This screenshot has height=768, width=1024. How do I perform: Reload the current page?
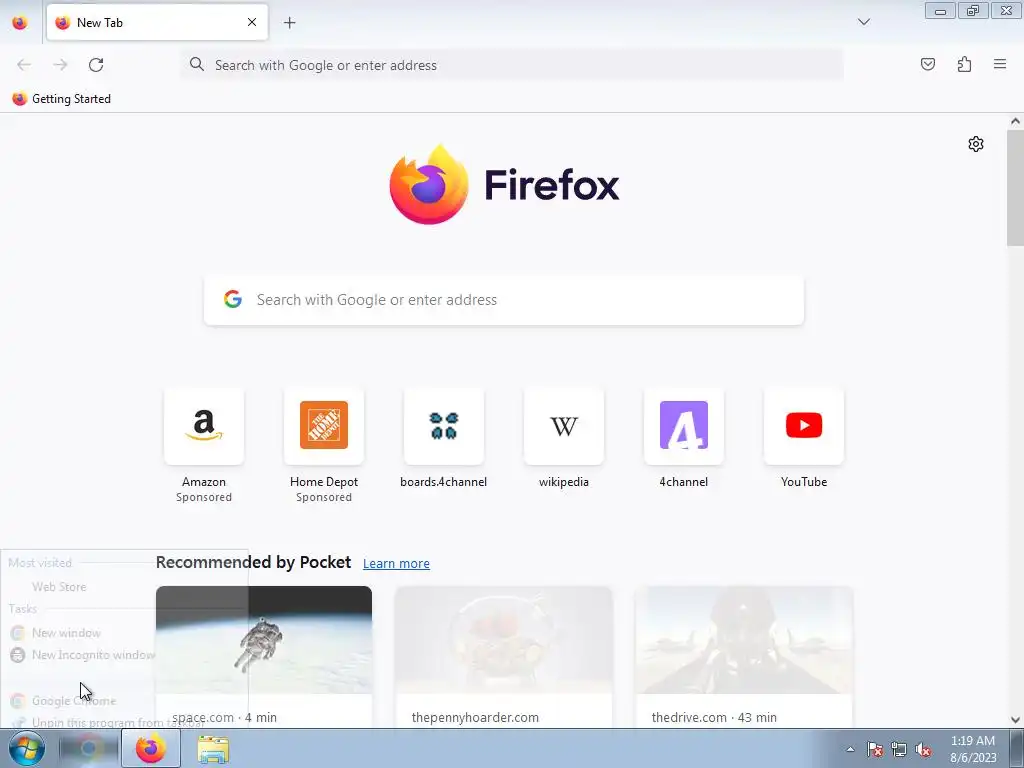click(96, 65)
